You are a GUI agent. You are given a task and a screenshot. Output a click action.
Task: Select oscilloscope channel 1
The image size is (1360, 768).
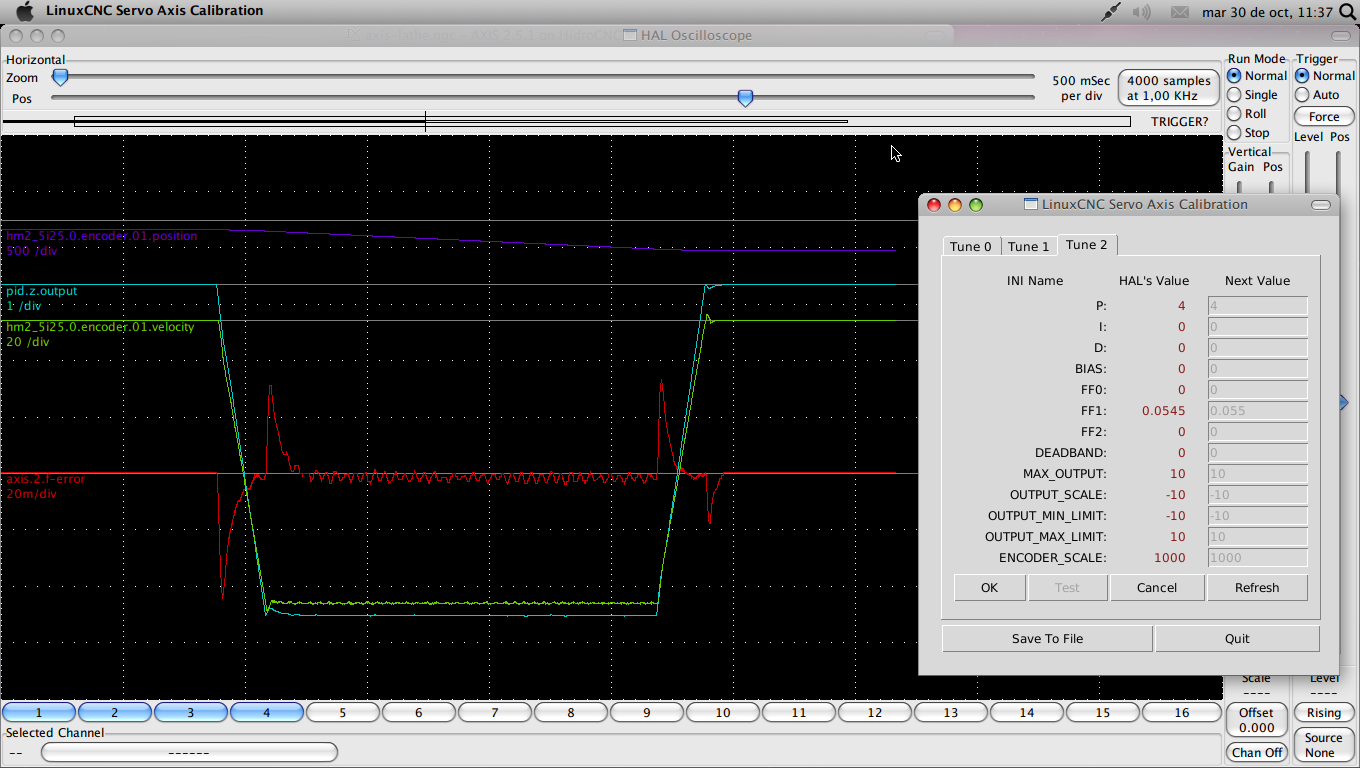coord(39,713)
